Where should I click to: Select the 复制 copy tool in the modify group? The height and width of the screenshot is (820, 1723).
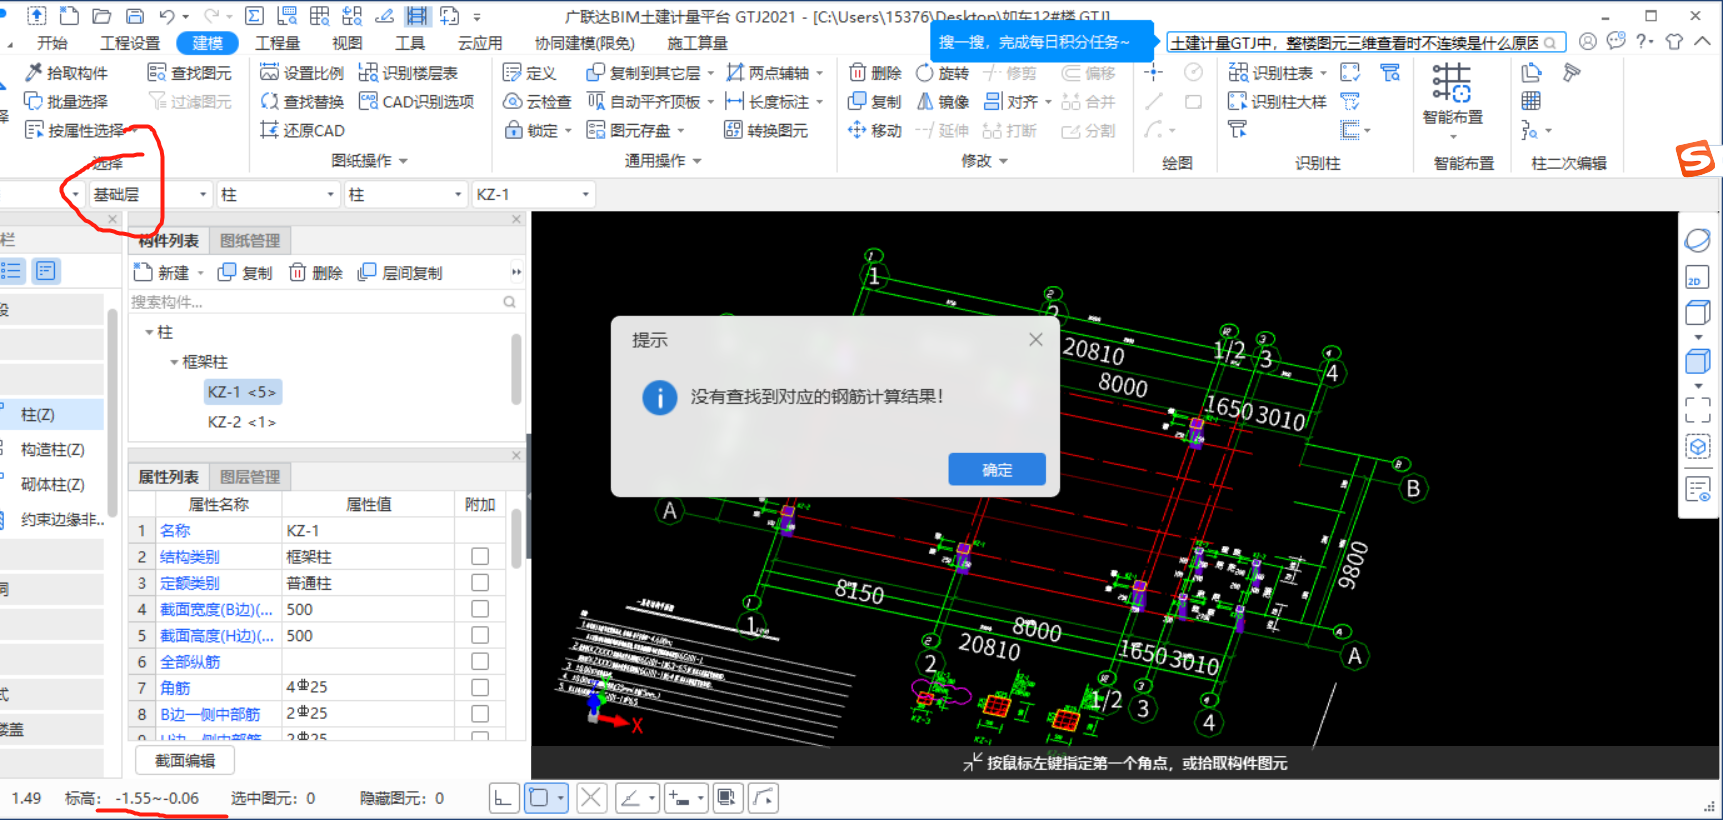pos(875,101)
